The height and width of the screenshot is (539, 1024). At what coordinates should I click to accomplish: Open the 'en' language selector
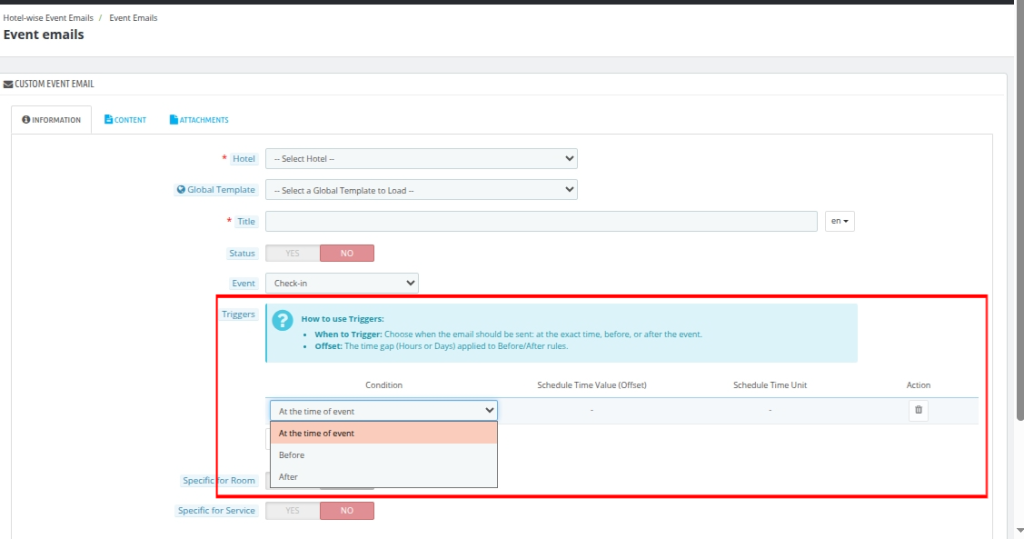840,222
